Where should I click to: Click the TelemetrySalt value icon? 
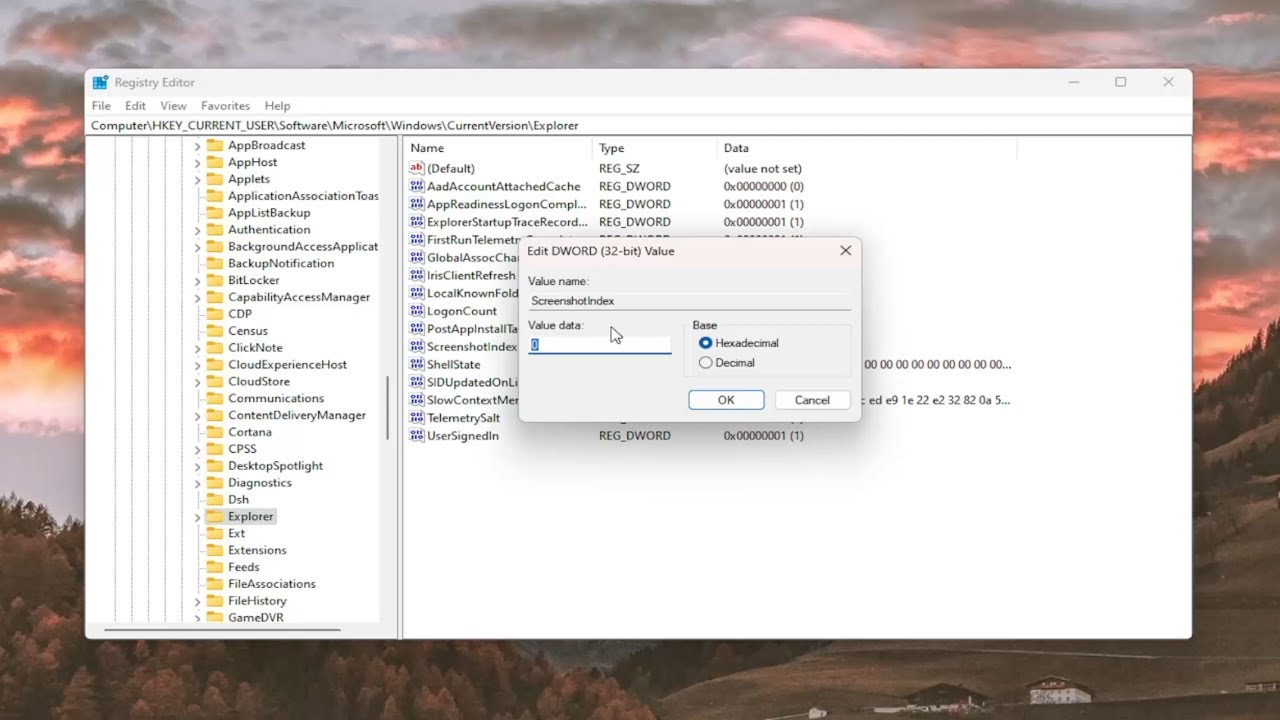(417, 417)
